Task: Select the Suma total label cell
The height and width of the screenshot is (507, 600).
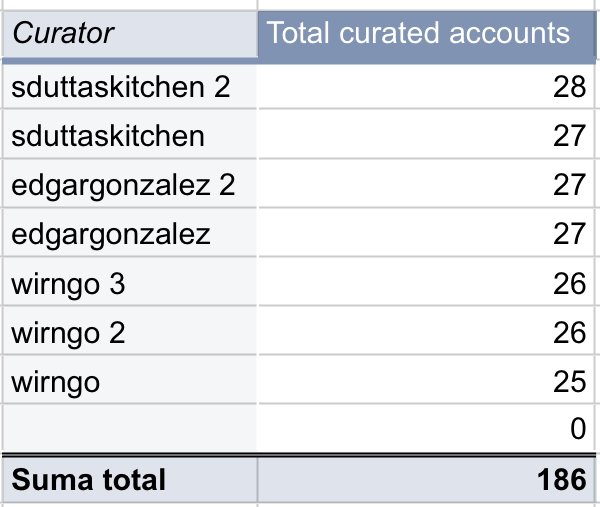Action: [130, 480]
